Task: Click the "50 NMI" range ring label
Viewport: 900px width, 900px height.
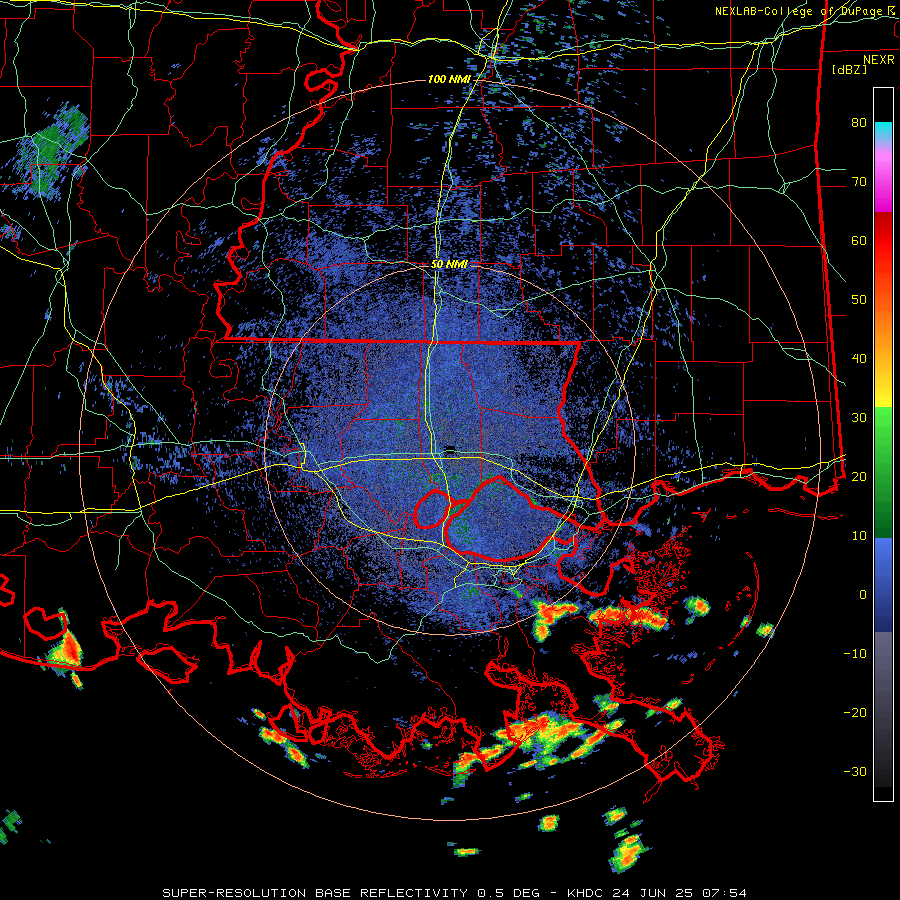Action: coord(449,265)
